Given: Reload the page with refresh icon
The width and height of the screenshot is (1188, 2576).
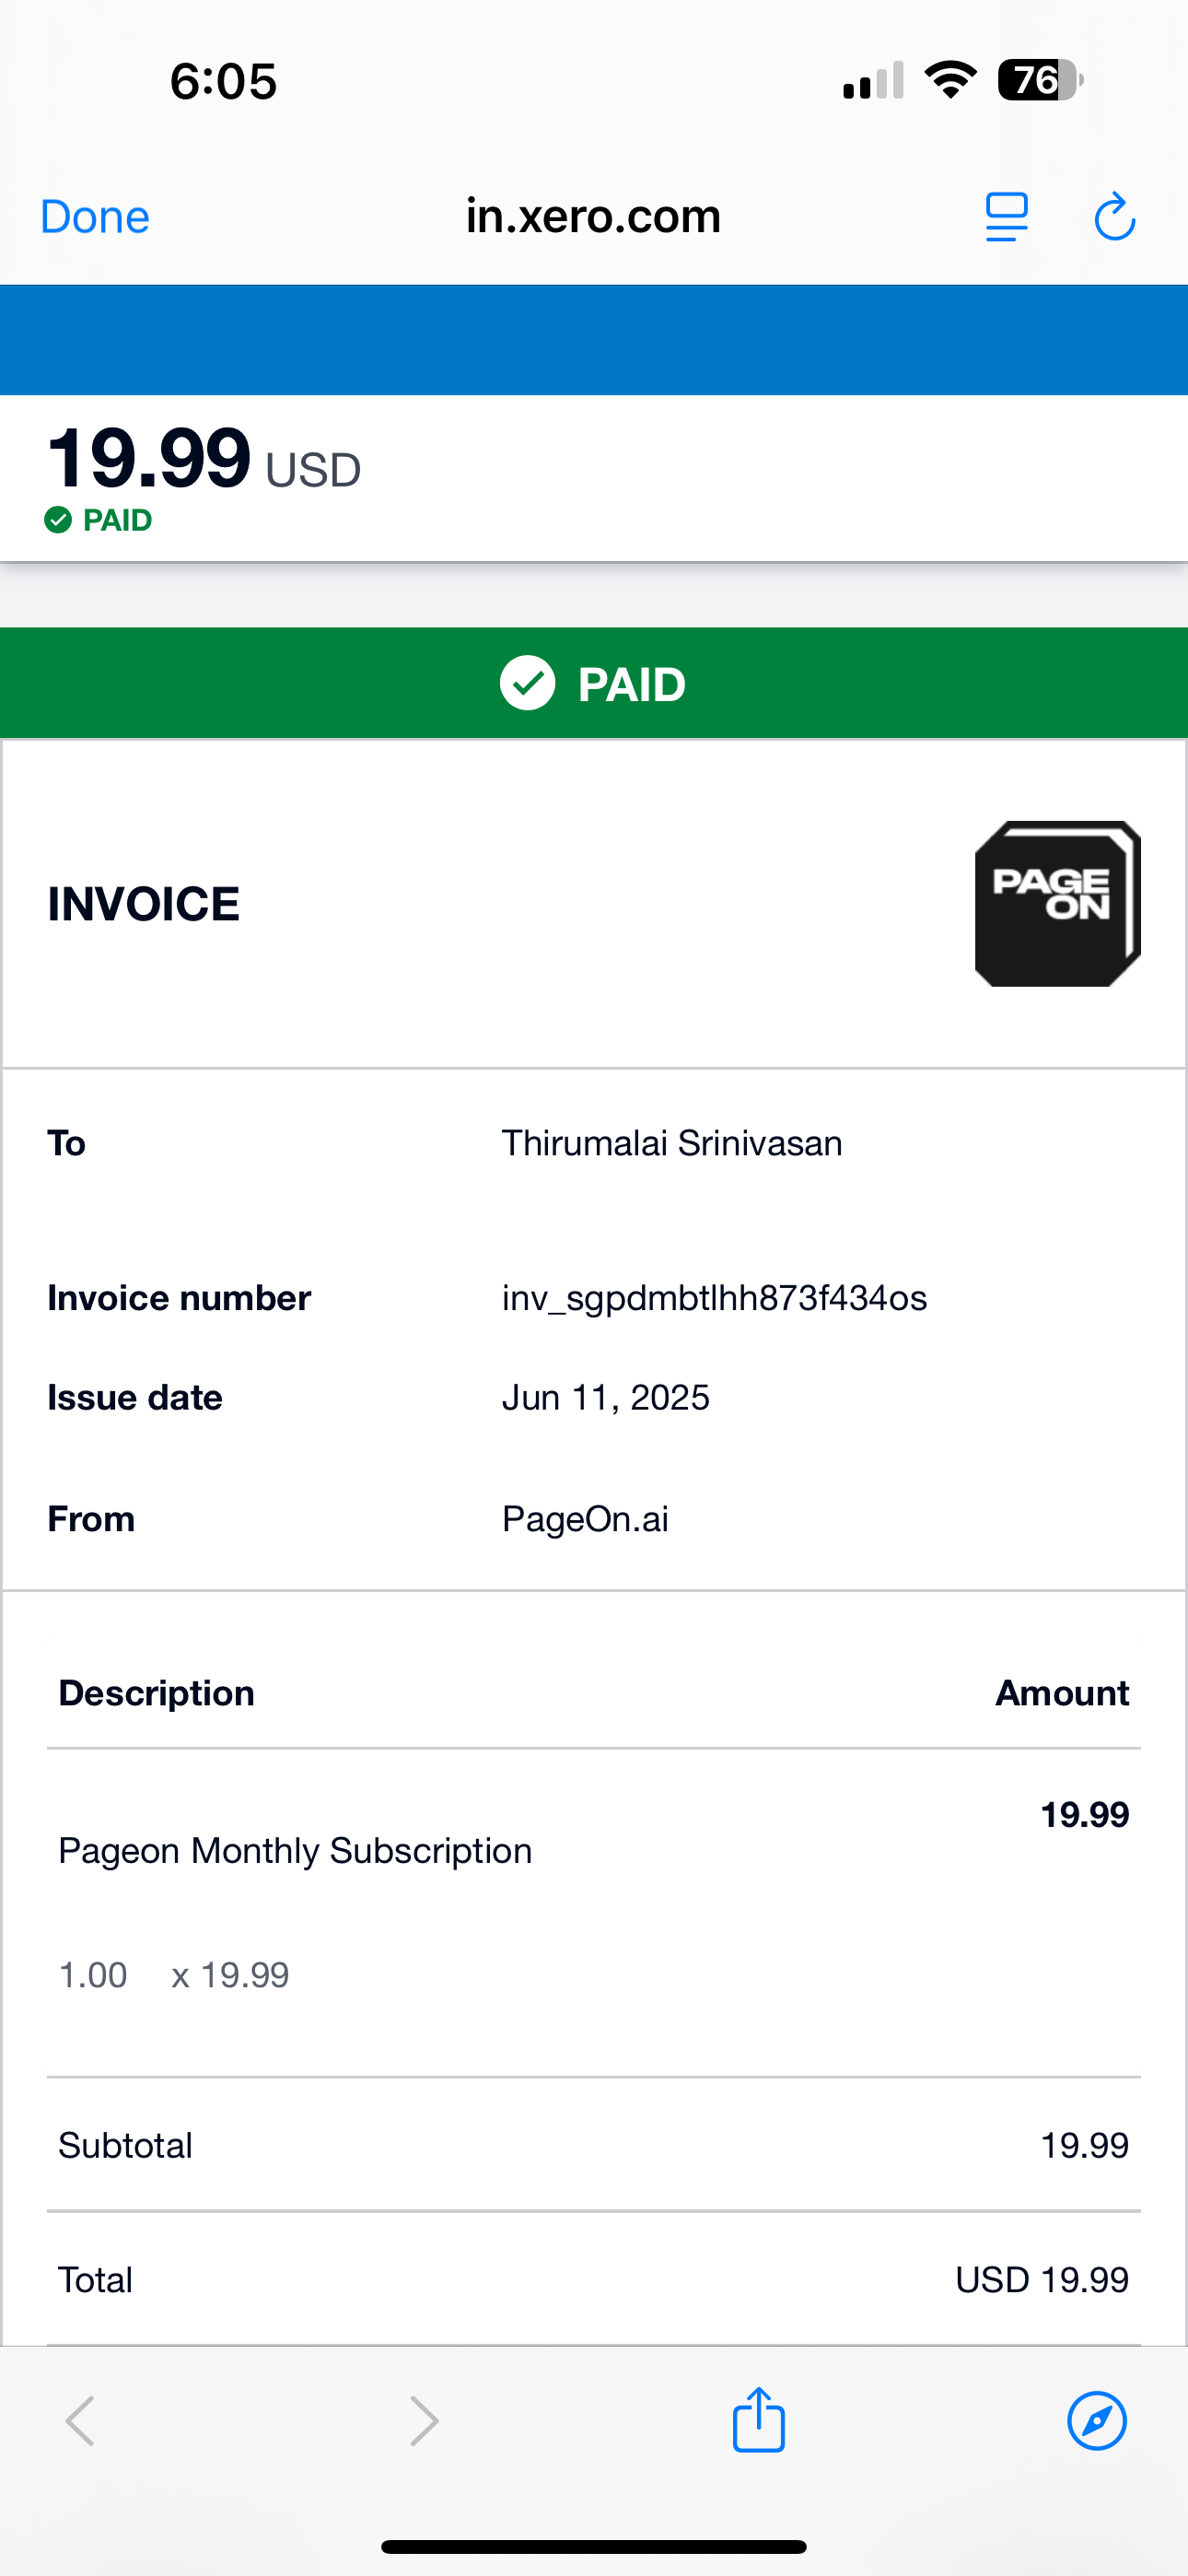Looking at the screenshot, I should [1114, 217].
